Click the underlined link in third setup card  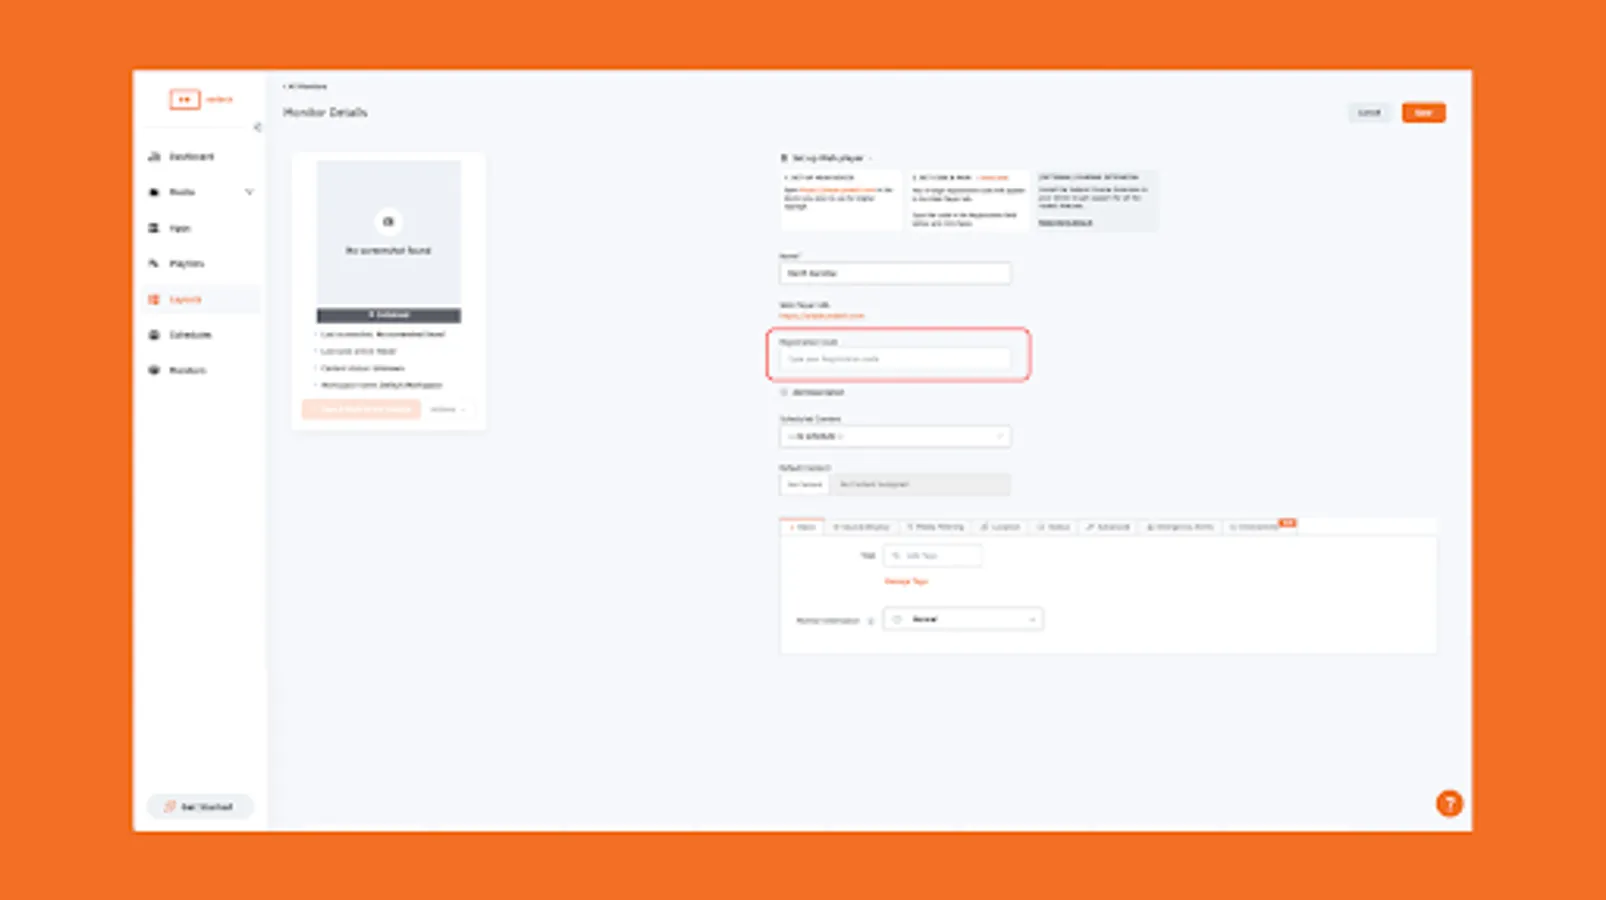pos(1065,223)
